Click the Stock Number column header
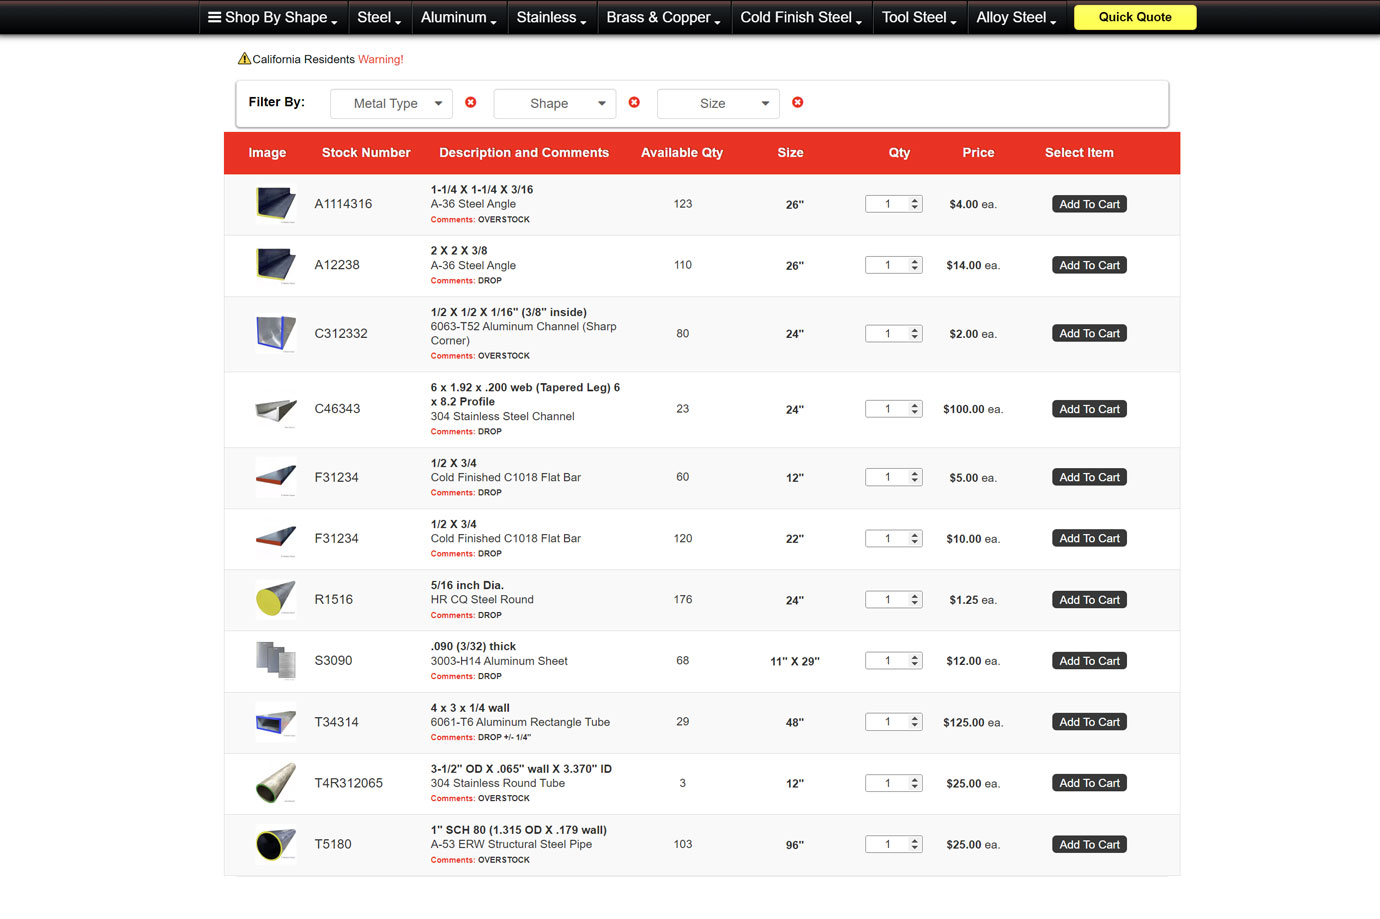Viewport: 1380px width, 919px height. [366, 153]
